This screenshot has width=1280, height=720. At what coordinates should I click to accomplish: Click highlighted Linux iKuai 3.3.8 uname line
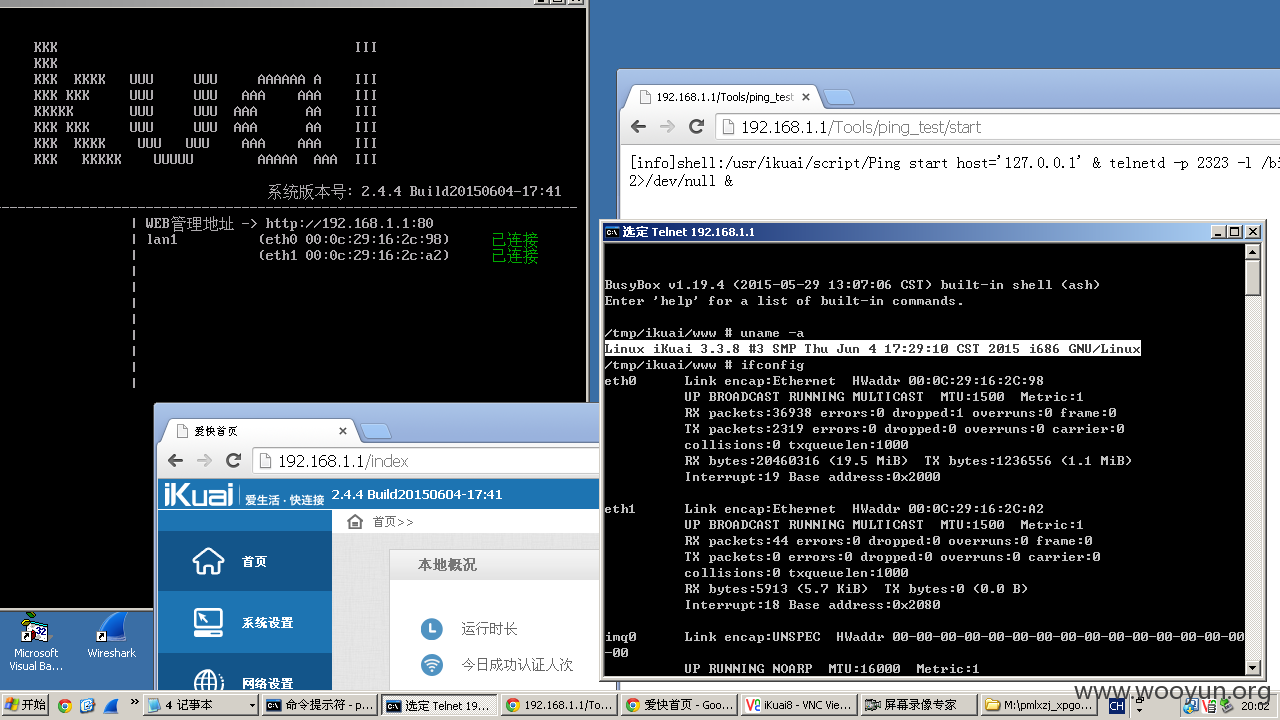(x=872, y=348)
